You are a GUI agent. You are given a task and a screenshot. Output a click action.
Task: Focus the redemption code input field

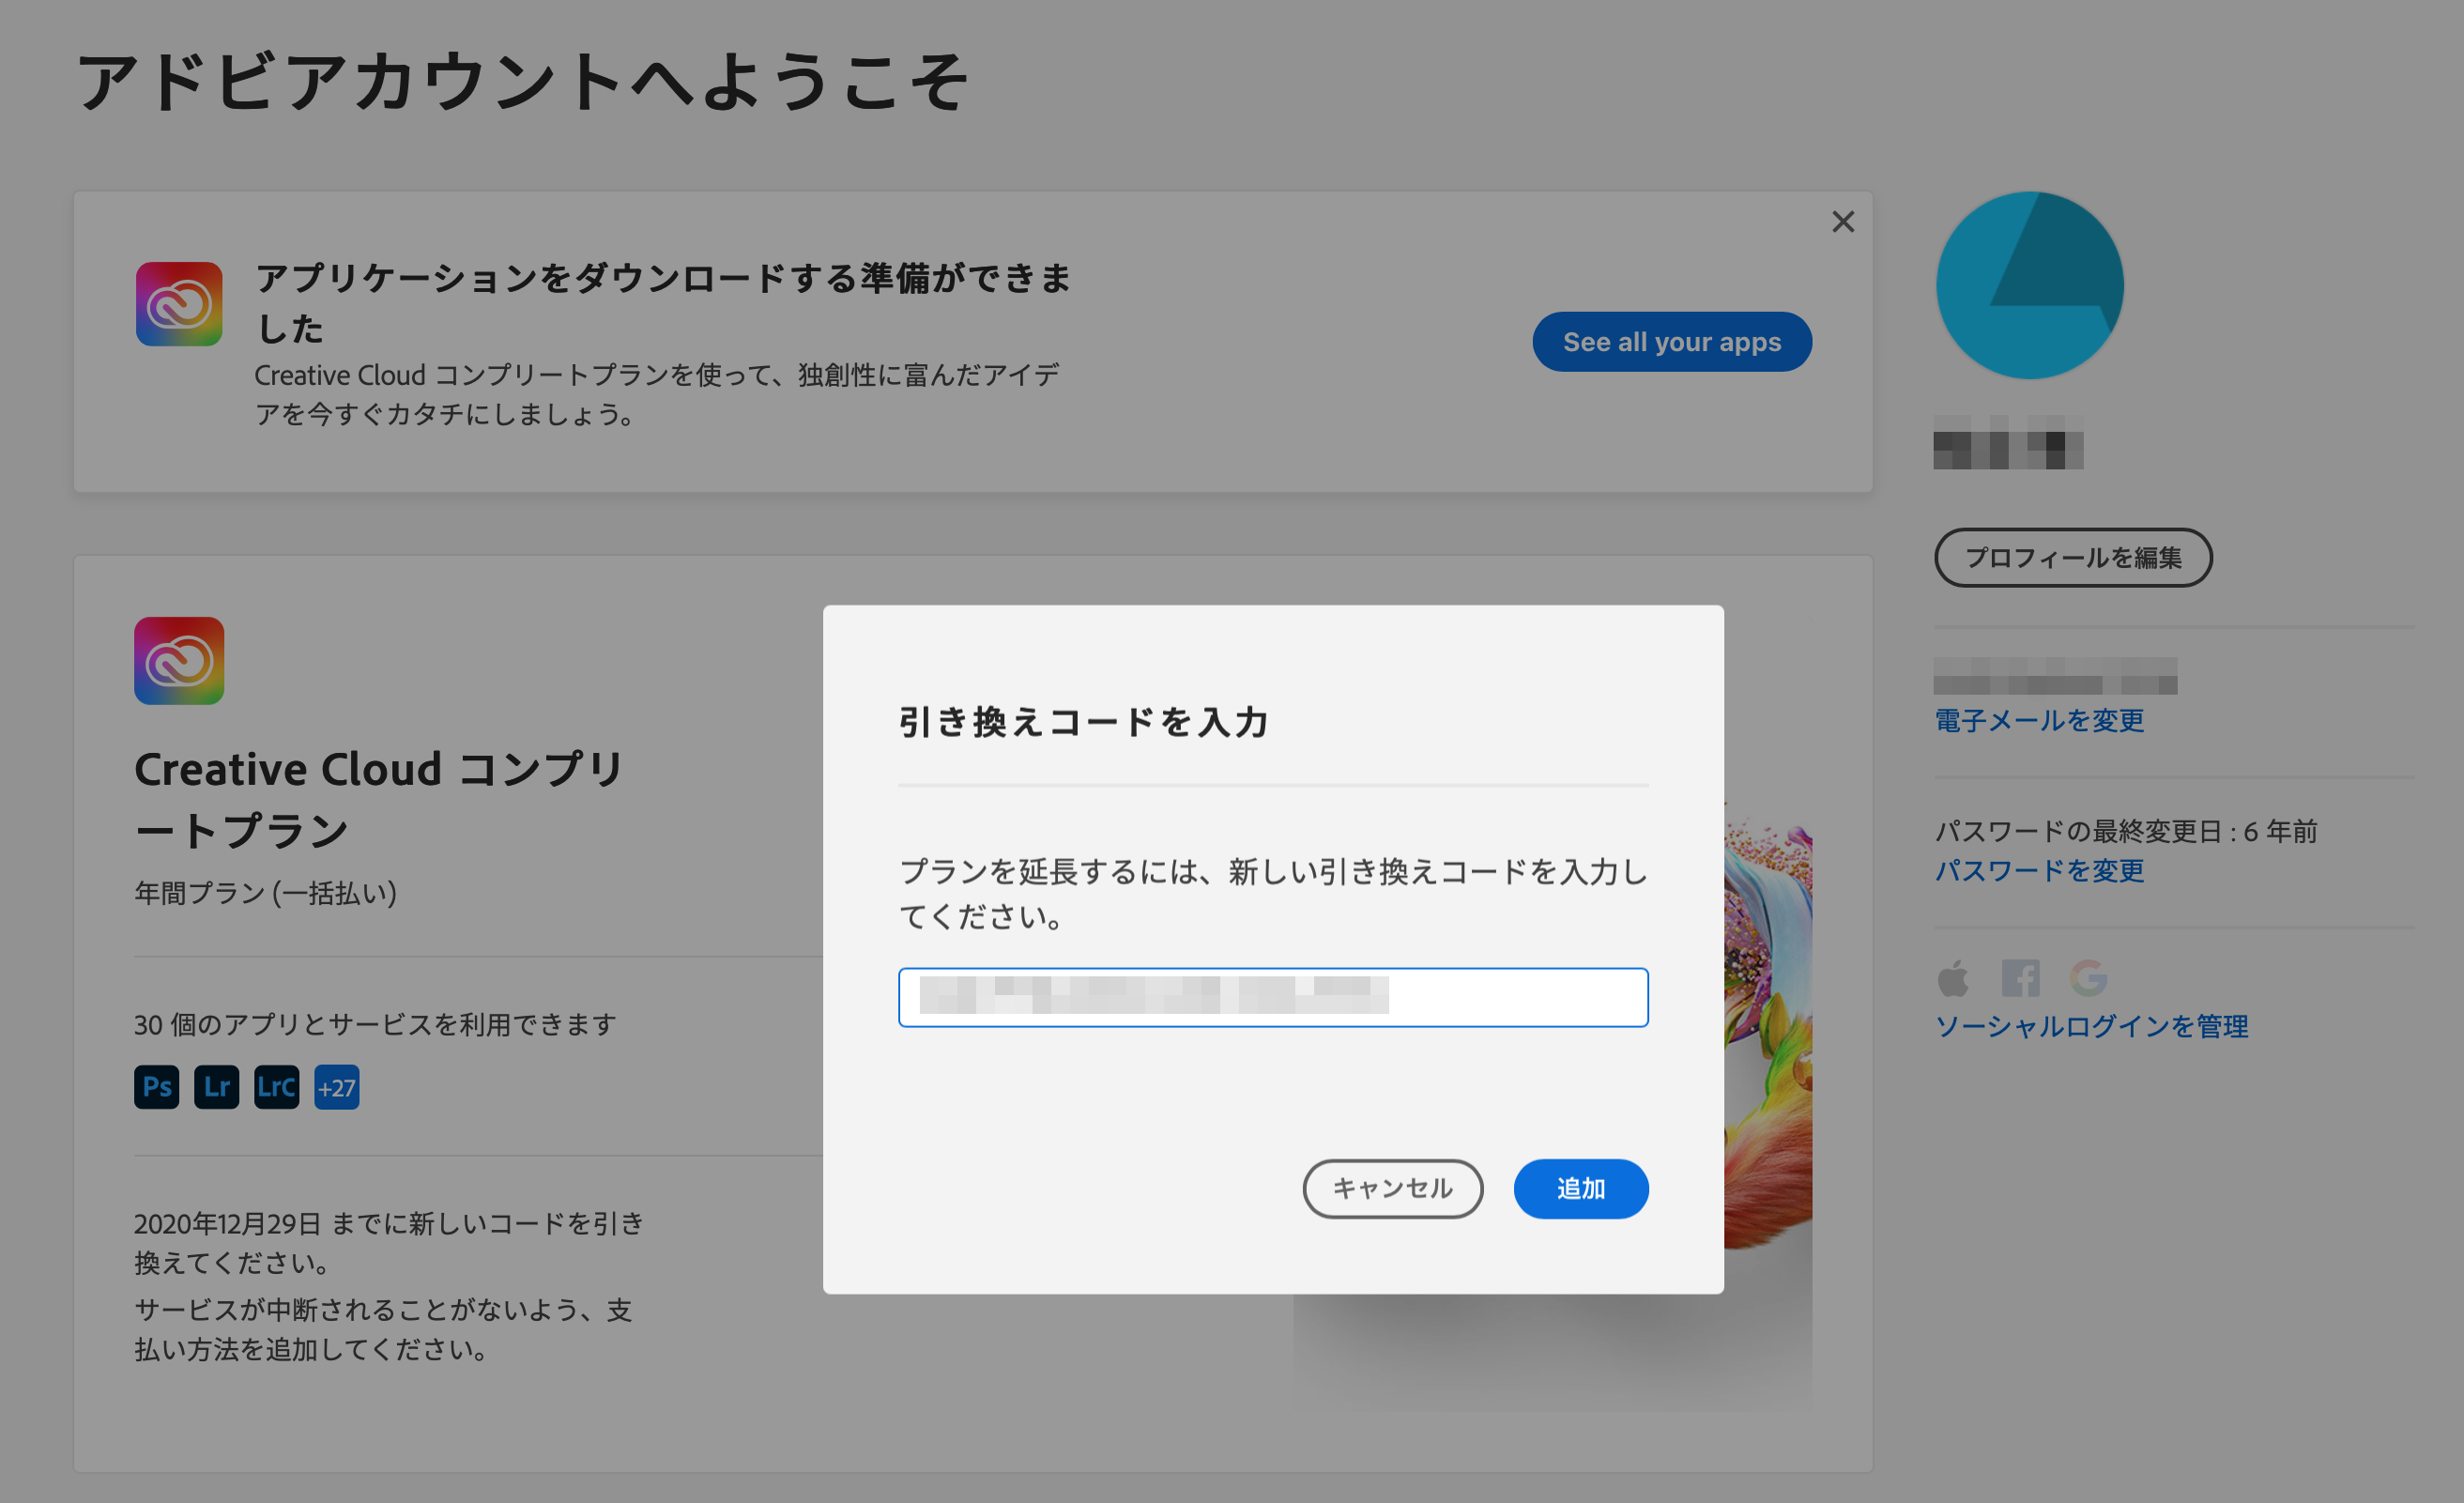click(1273, 997)
